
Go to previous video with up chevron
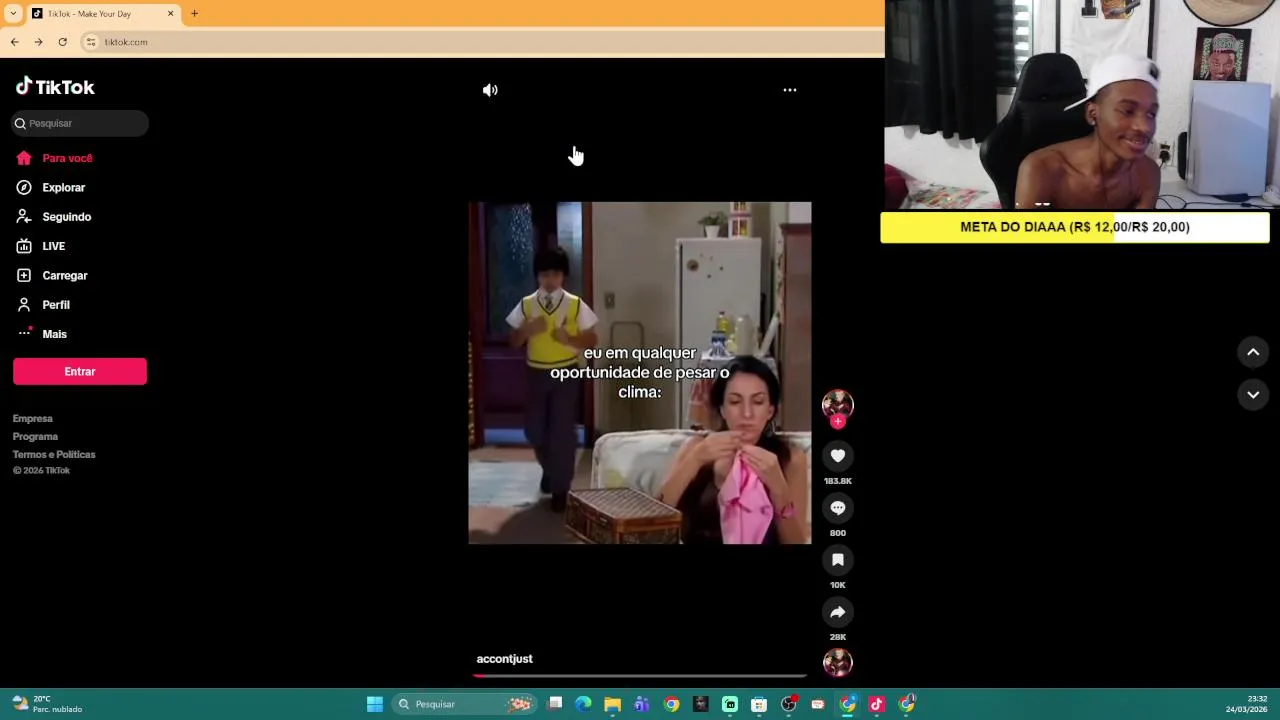1253,352
